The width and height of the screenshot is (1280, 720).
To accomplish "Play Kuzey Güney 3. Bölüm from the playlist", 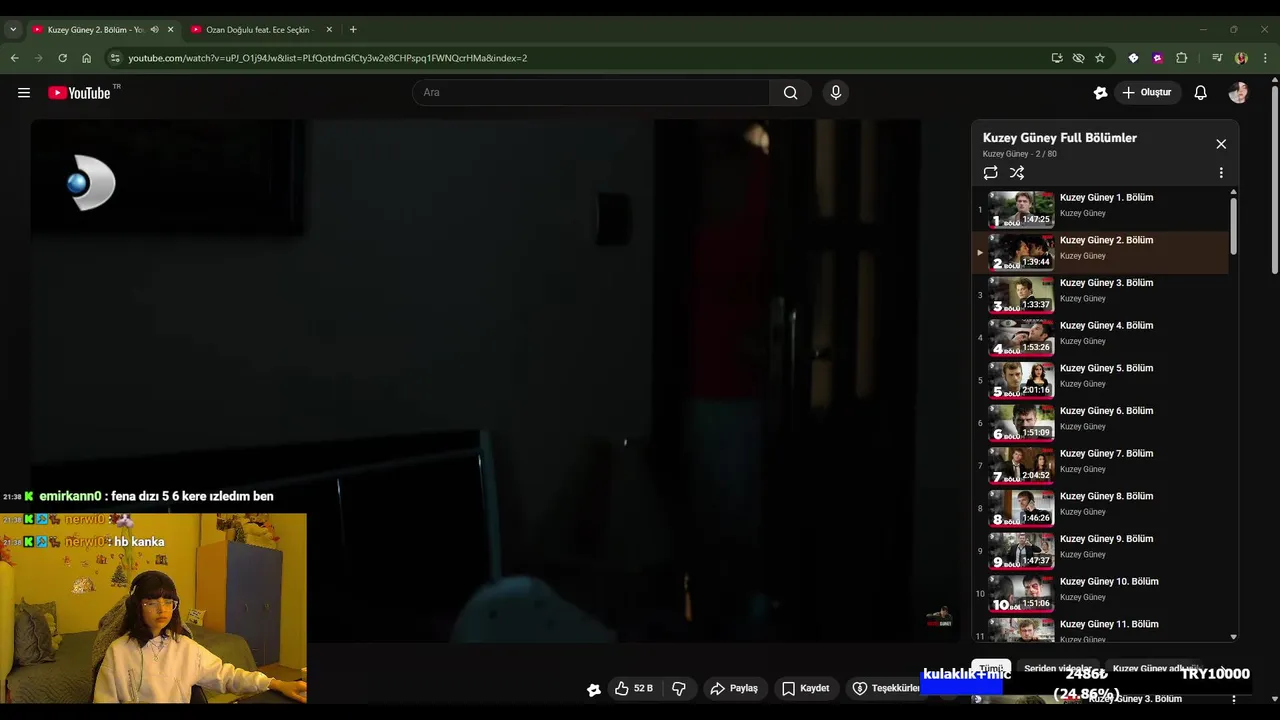I will pyautogui.click(x=1100, y=295).
